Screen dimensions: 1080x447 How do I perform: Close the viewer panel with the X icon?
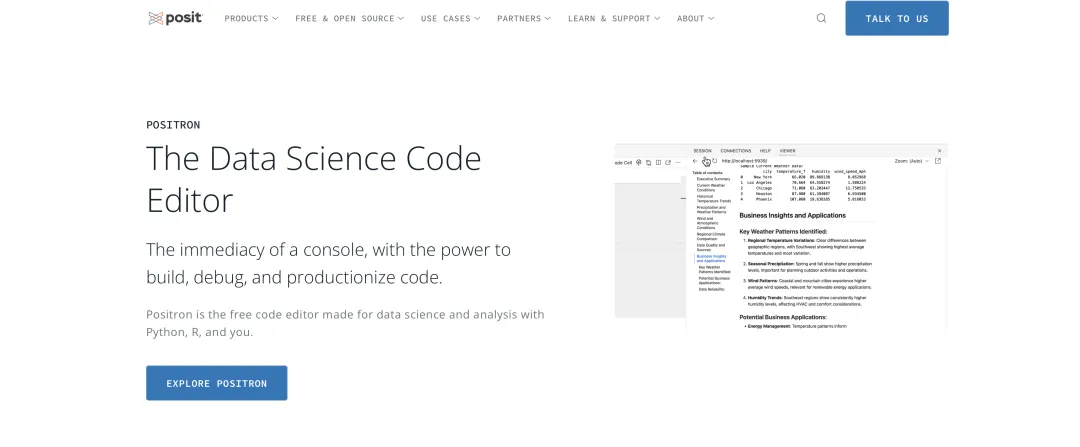[x=939, y=151]
